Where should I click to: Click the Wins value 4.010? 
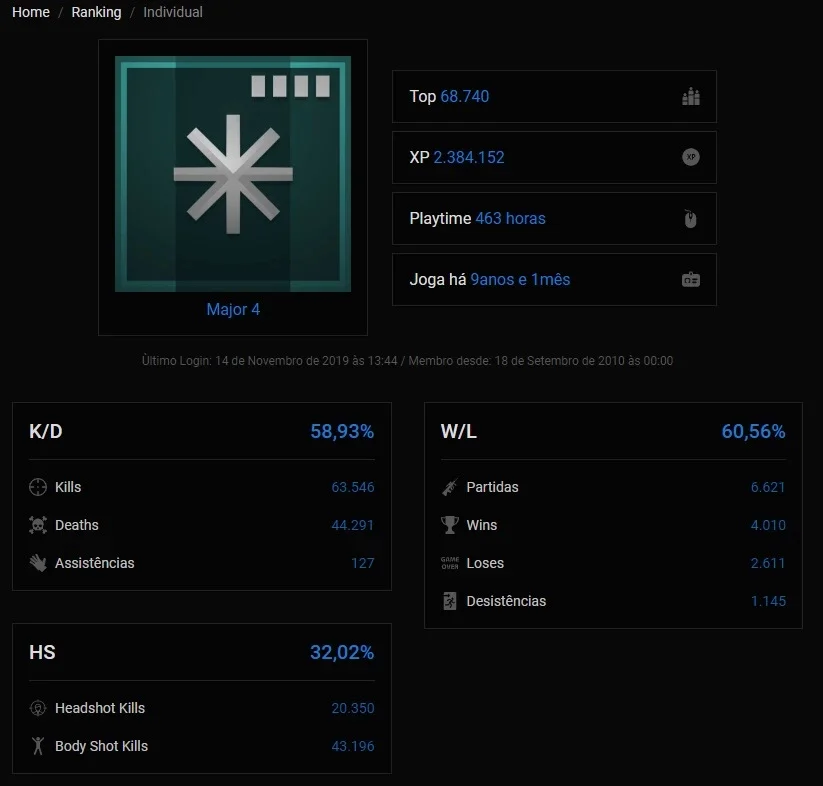coord(768,525)
